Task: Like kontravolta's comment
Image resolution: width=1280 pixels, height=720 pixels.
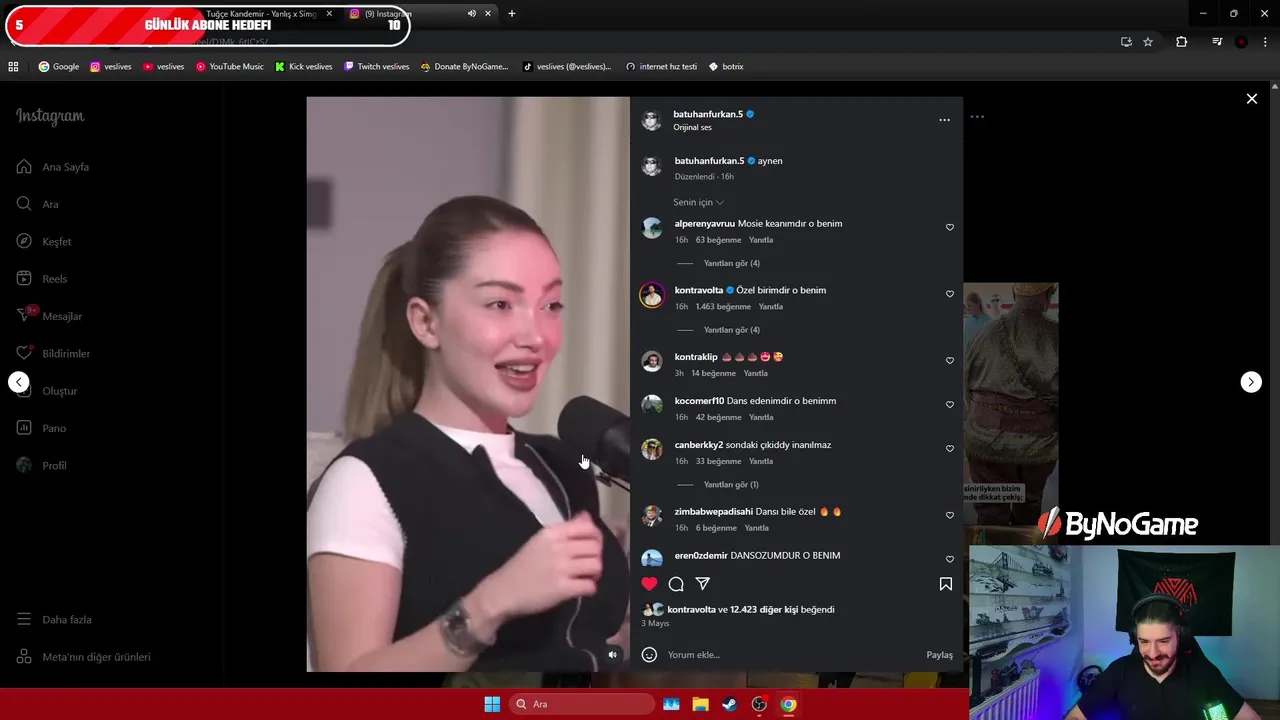Action: click(950, 294)
